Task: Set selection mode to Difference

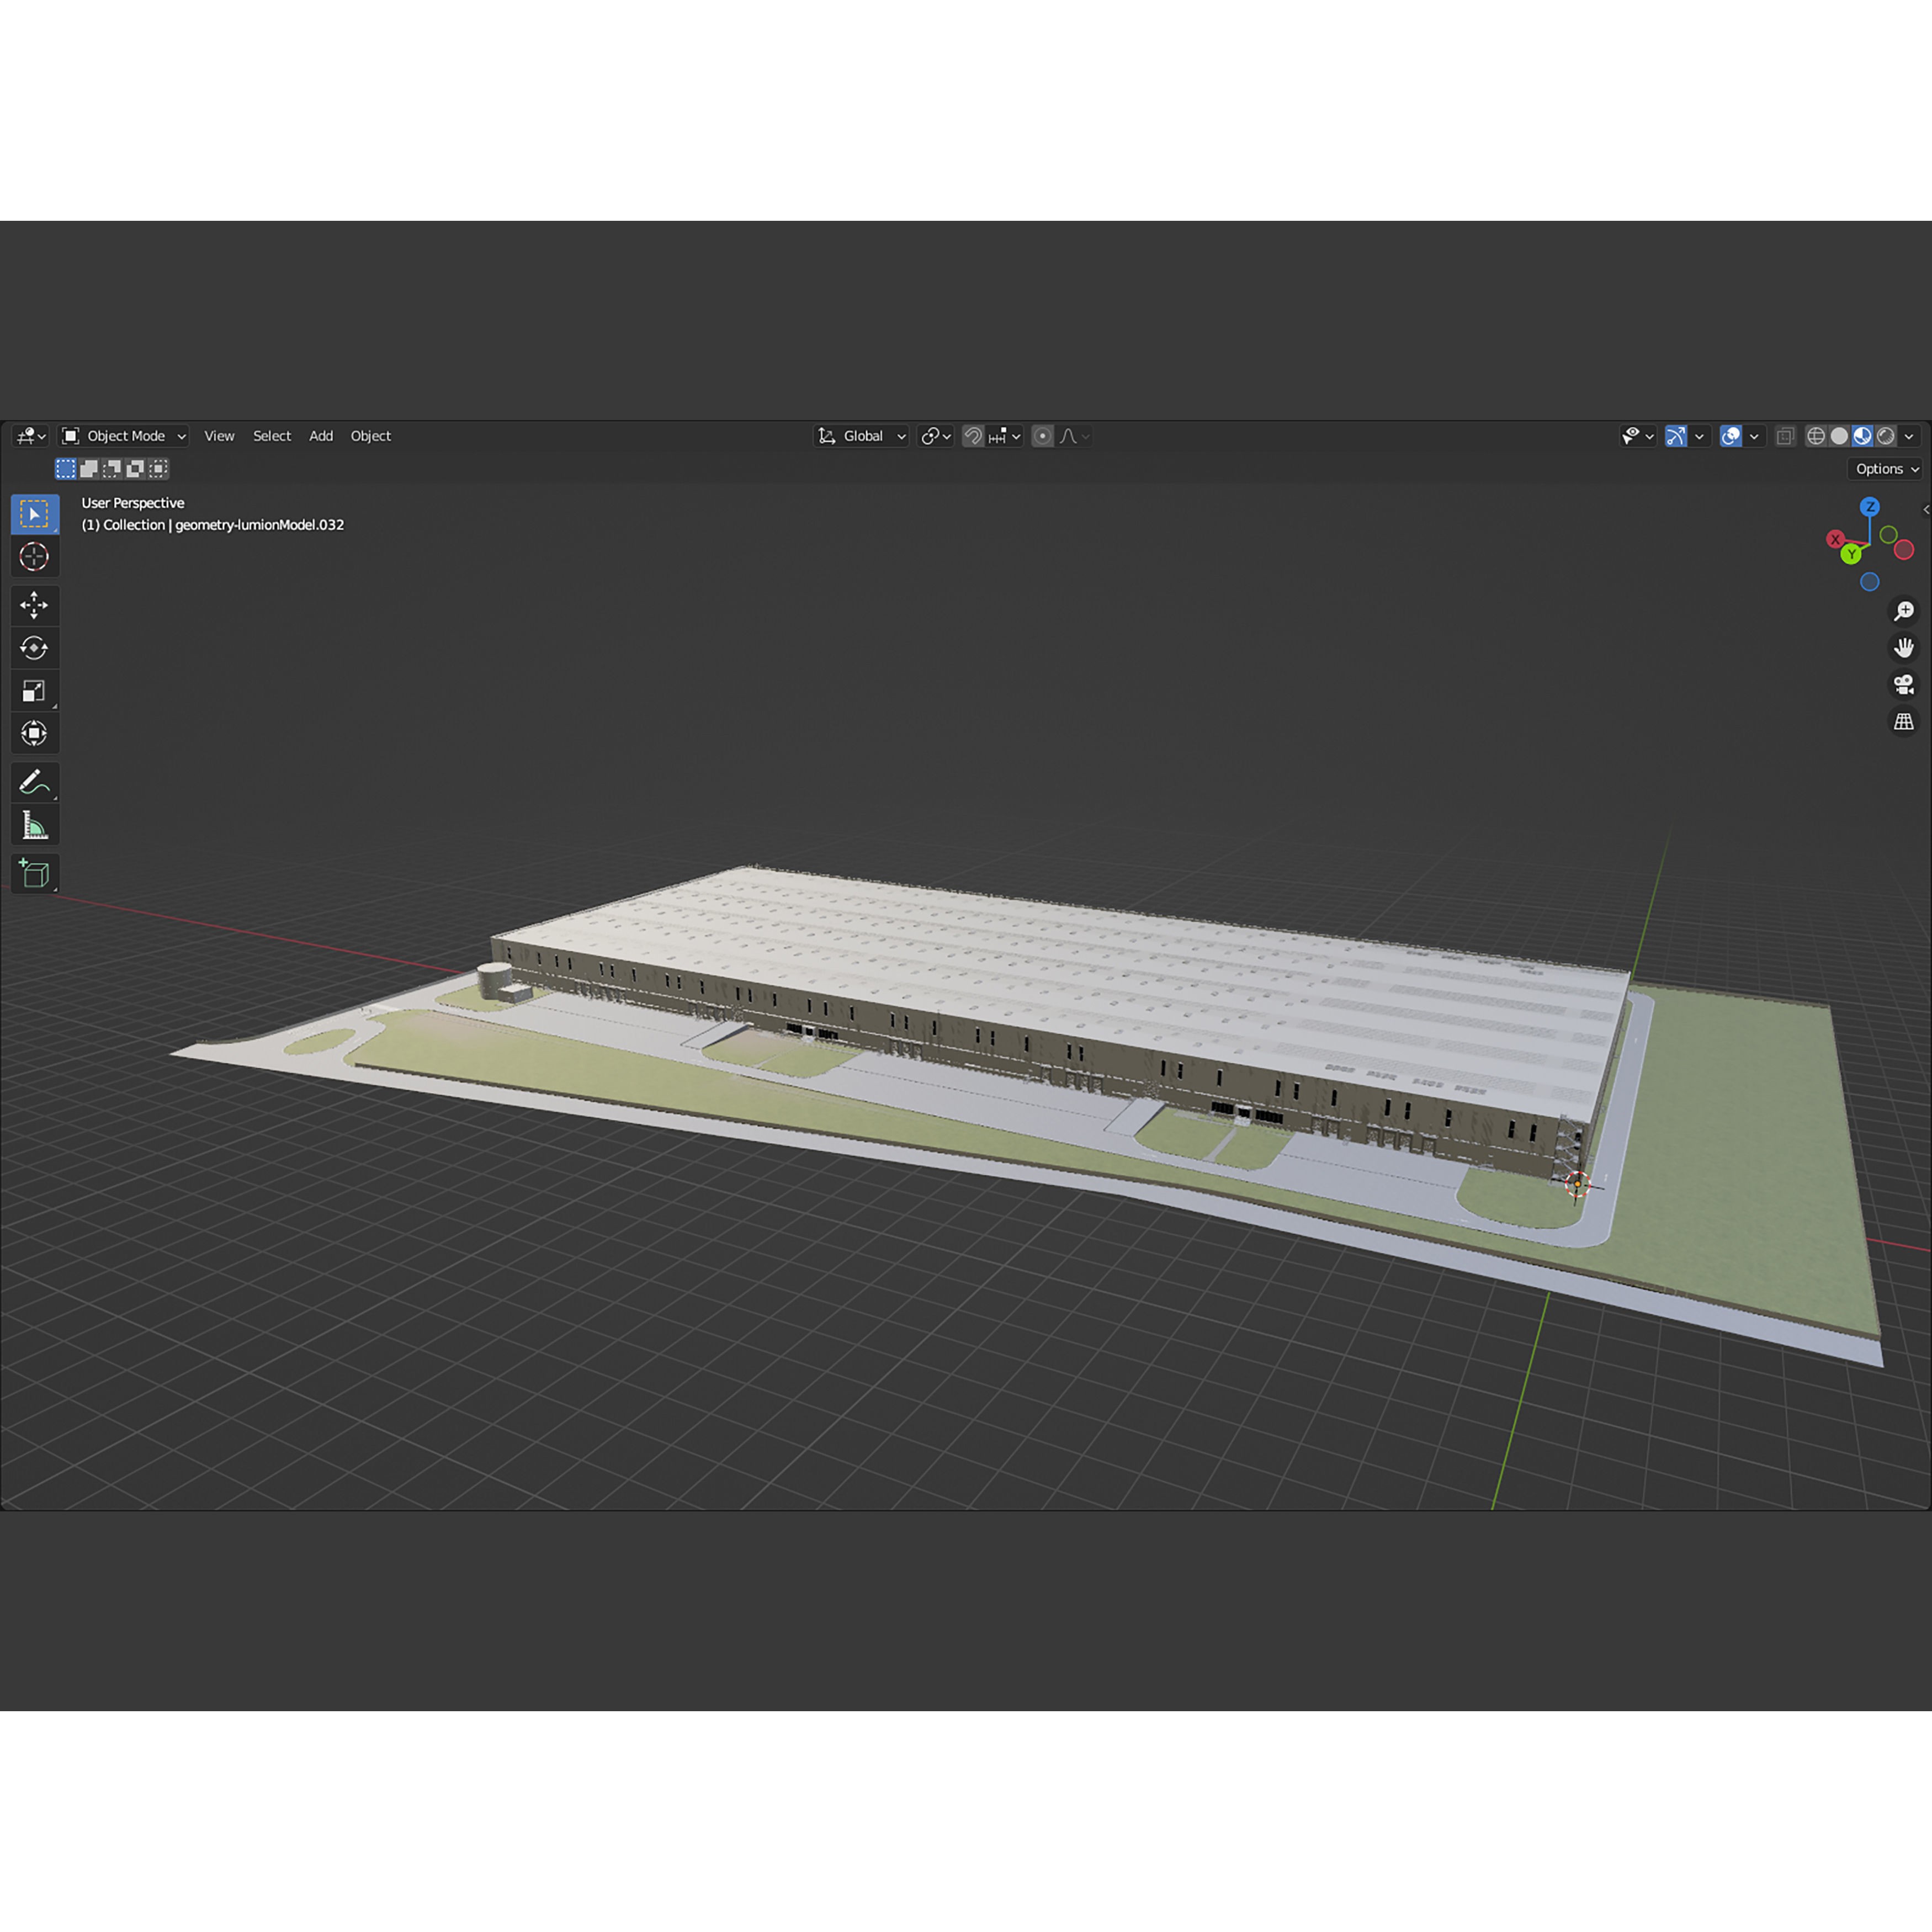Action: 135,468
